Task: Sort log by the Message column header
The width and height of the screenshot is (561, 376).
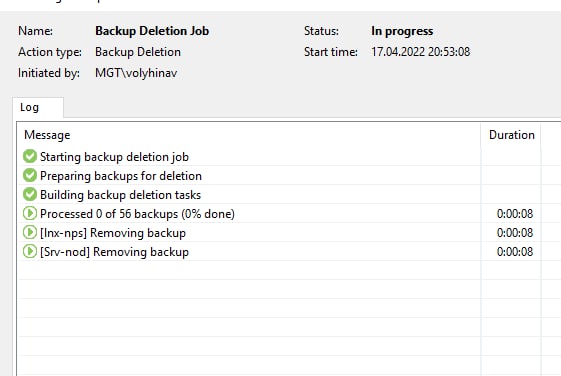Action: 47,135
